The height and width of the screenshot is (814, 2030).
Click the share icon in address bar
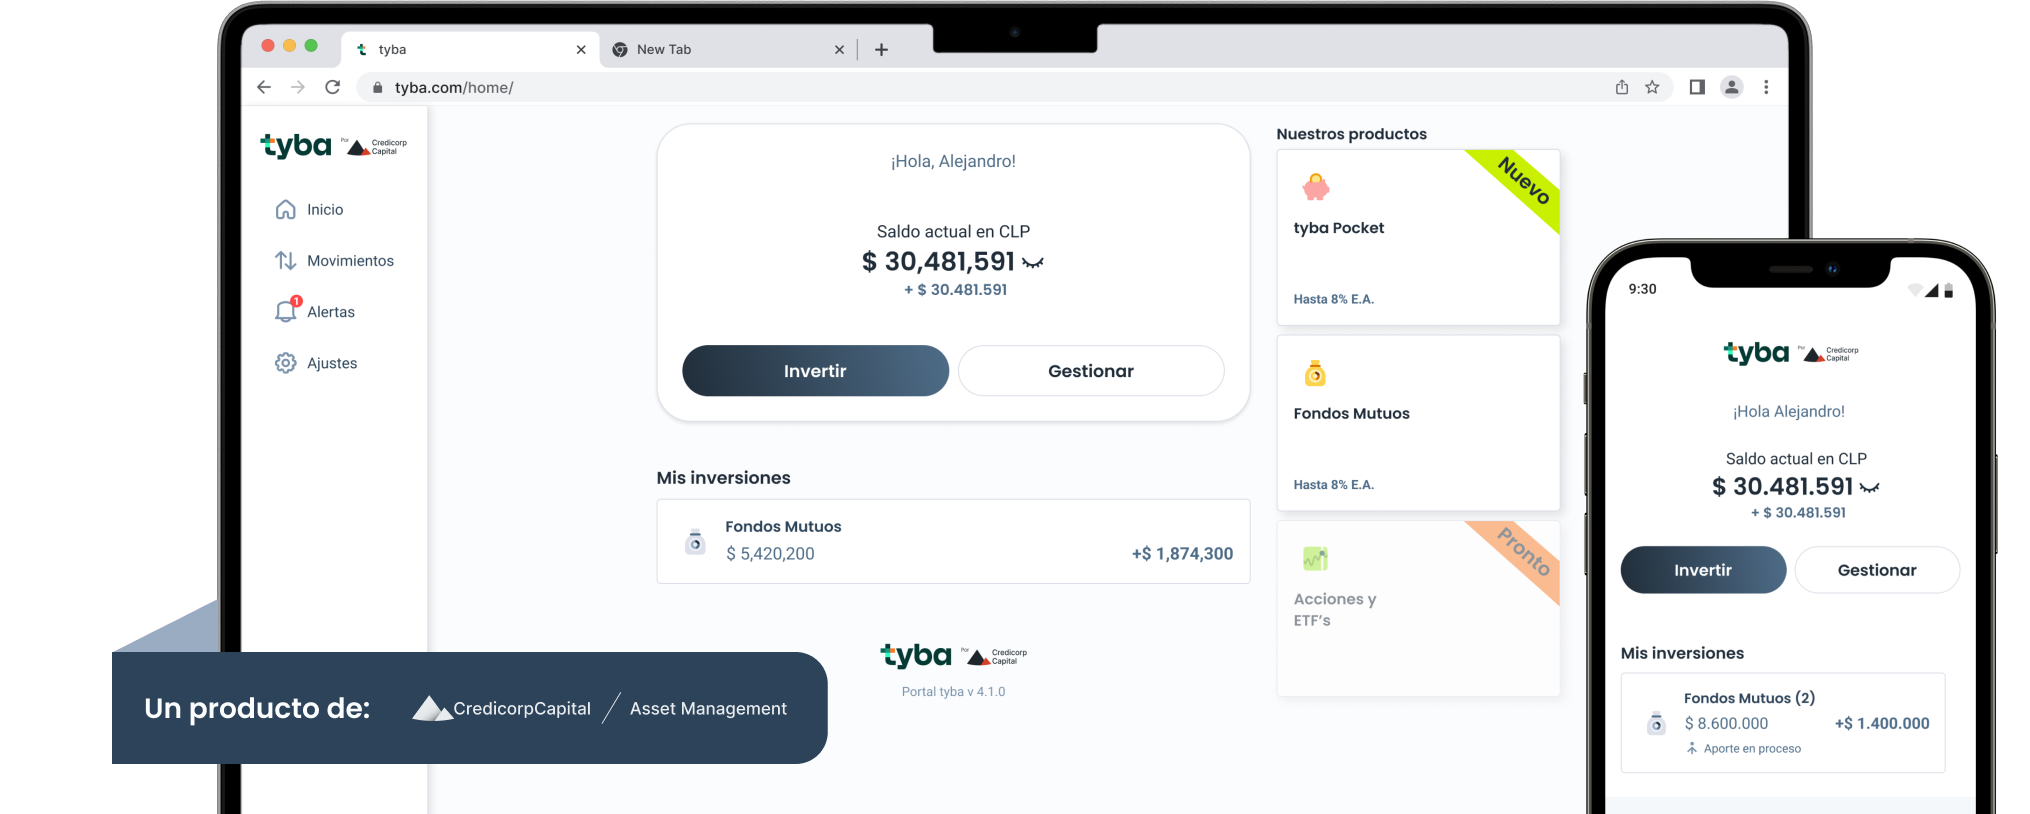pos(1622,87)
